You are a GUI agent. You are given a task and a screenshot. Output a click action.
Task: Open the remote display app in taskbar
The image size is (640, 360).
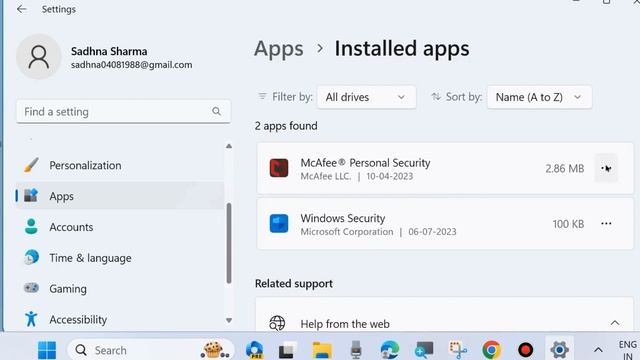point(424,350)
